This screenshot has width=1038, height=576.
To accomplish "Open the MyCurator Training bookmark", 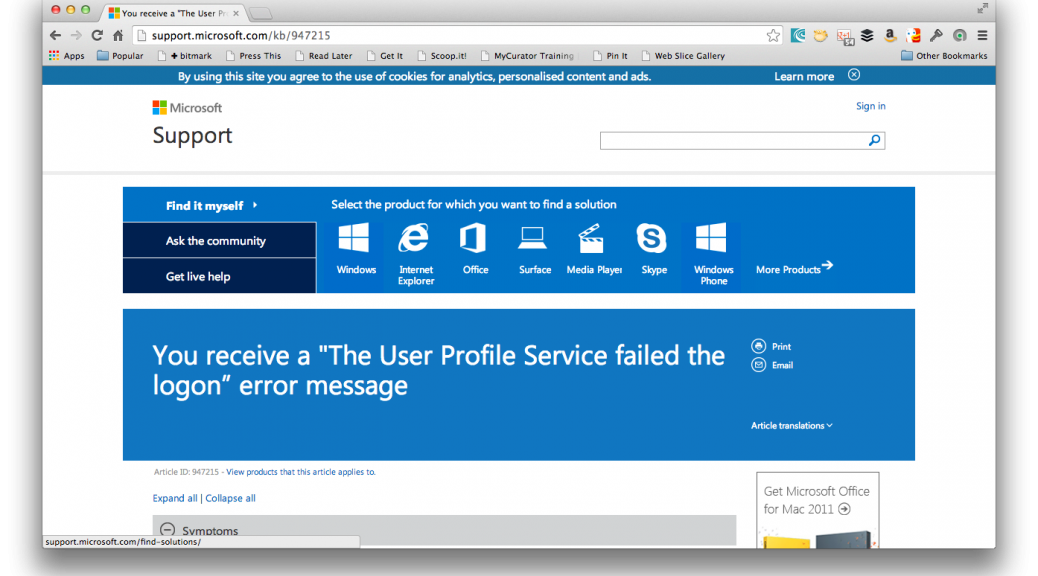I will point(528,56).
